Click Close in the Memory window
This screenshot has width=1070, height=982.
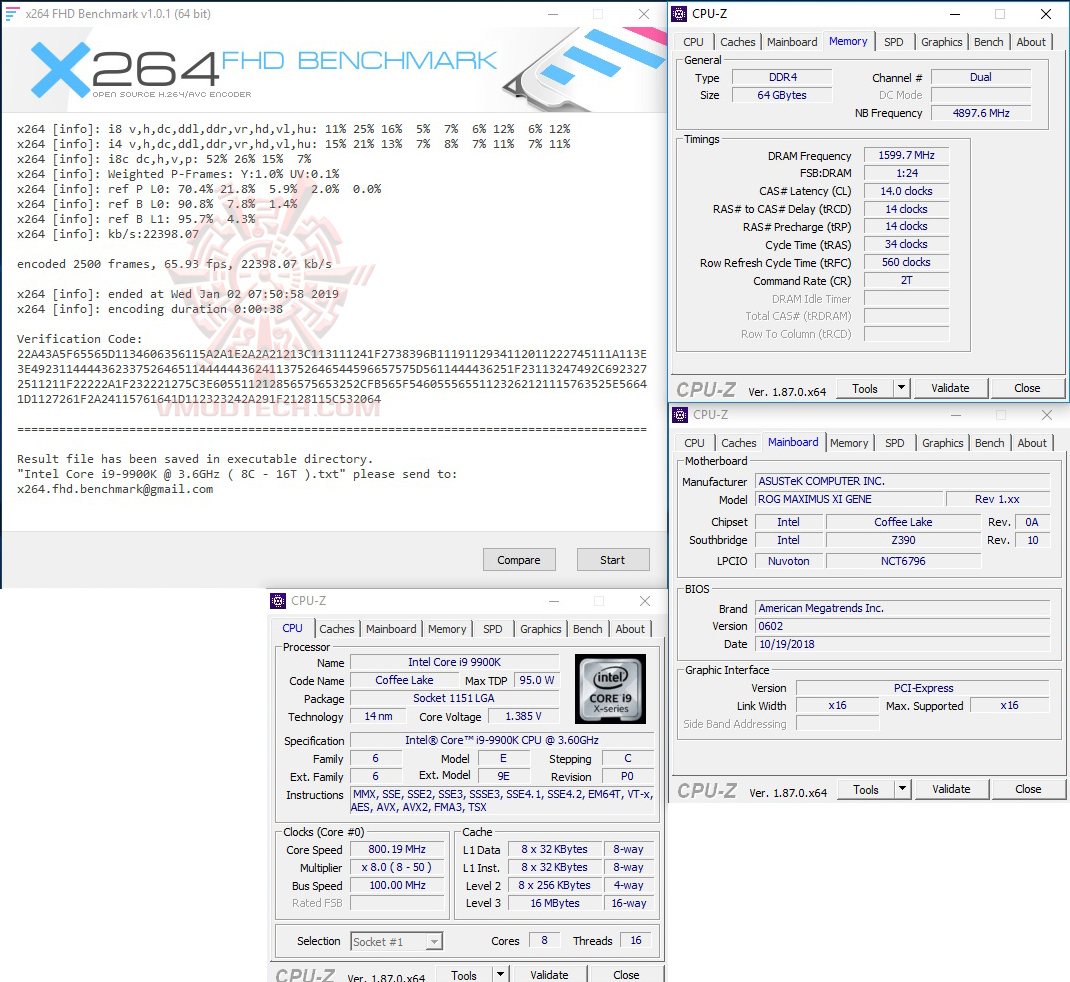pos(1028,387)
